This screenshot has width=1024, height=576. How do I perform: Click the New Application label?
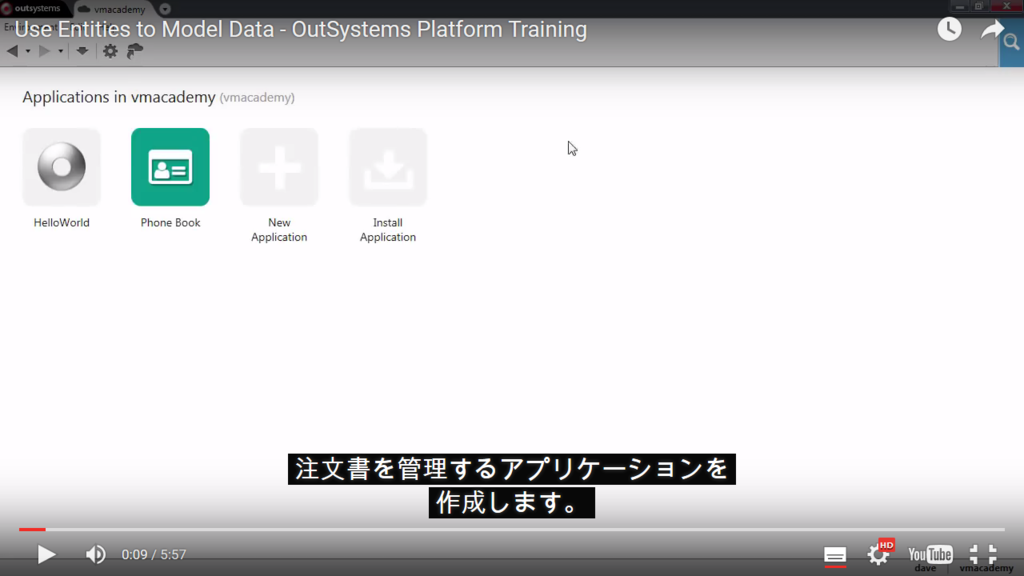pyautogui.click(x=279, y=230)
